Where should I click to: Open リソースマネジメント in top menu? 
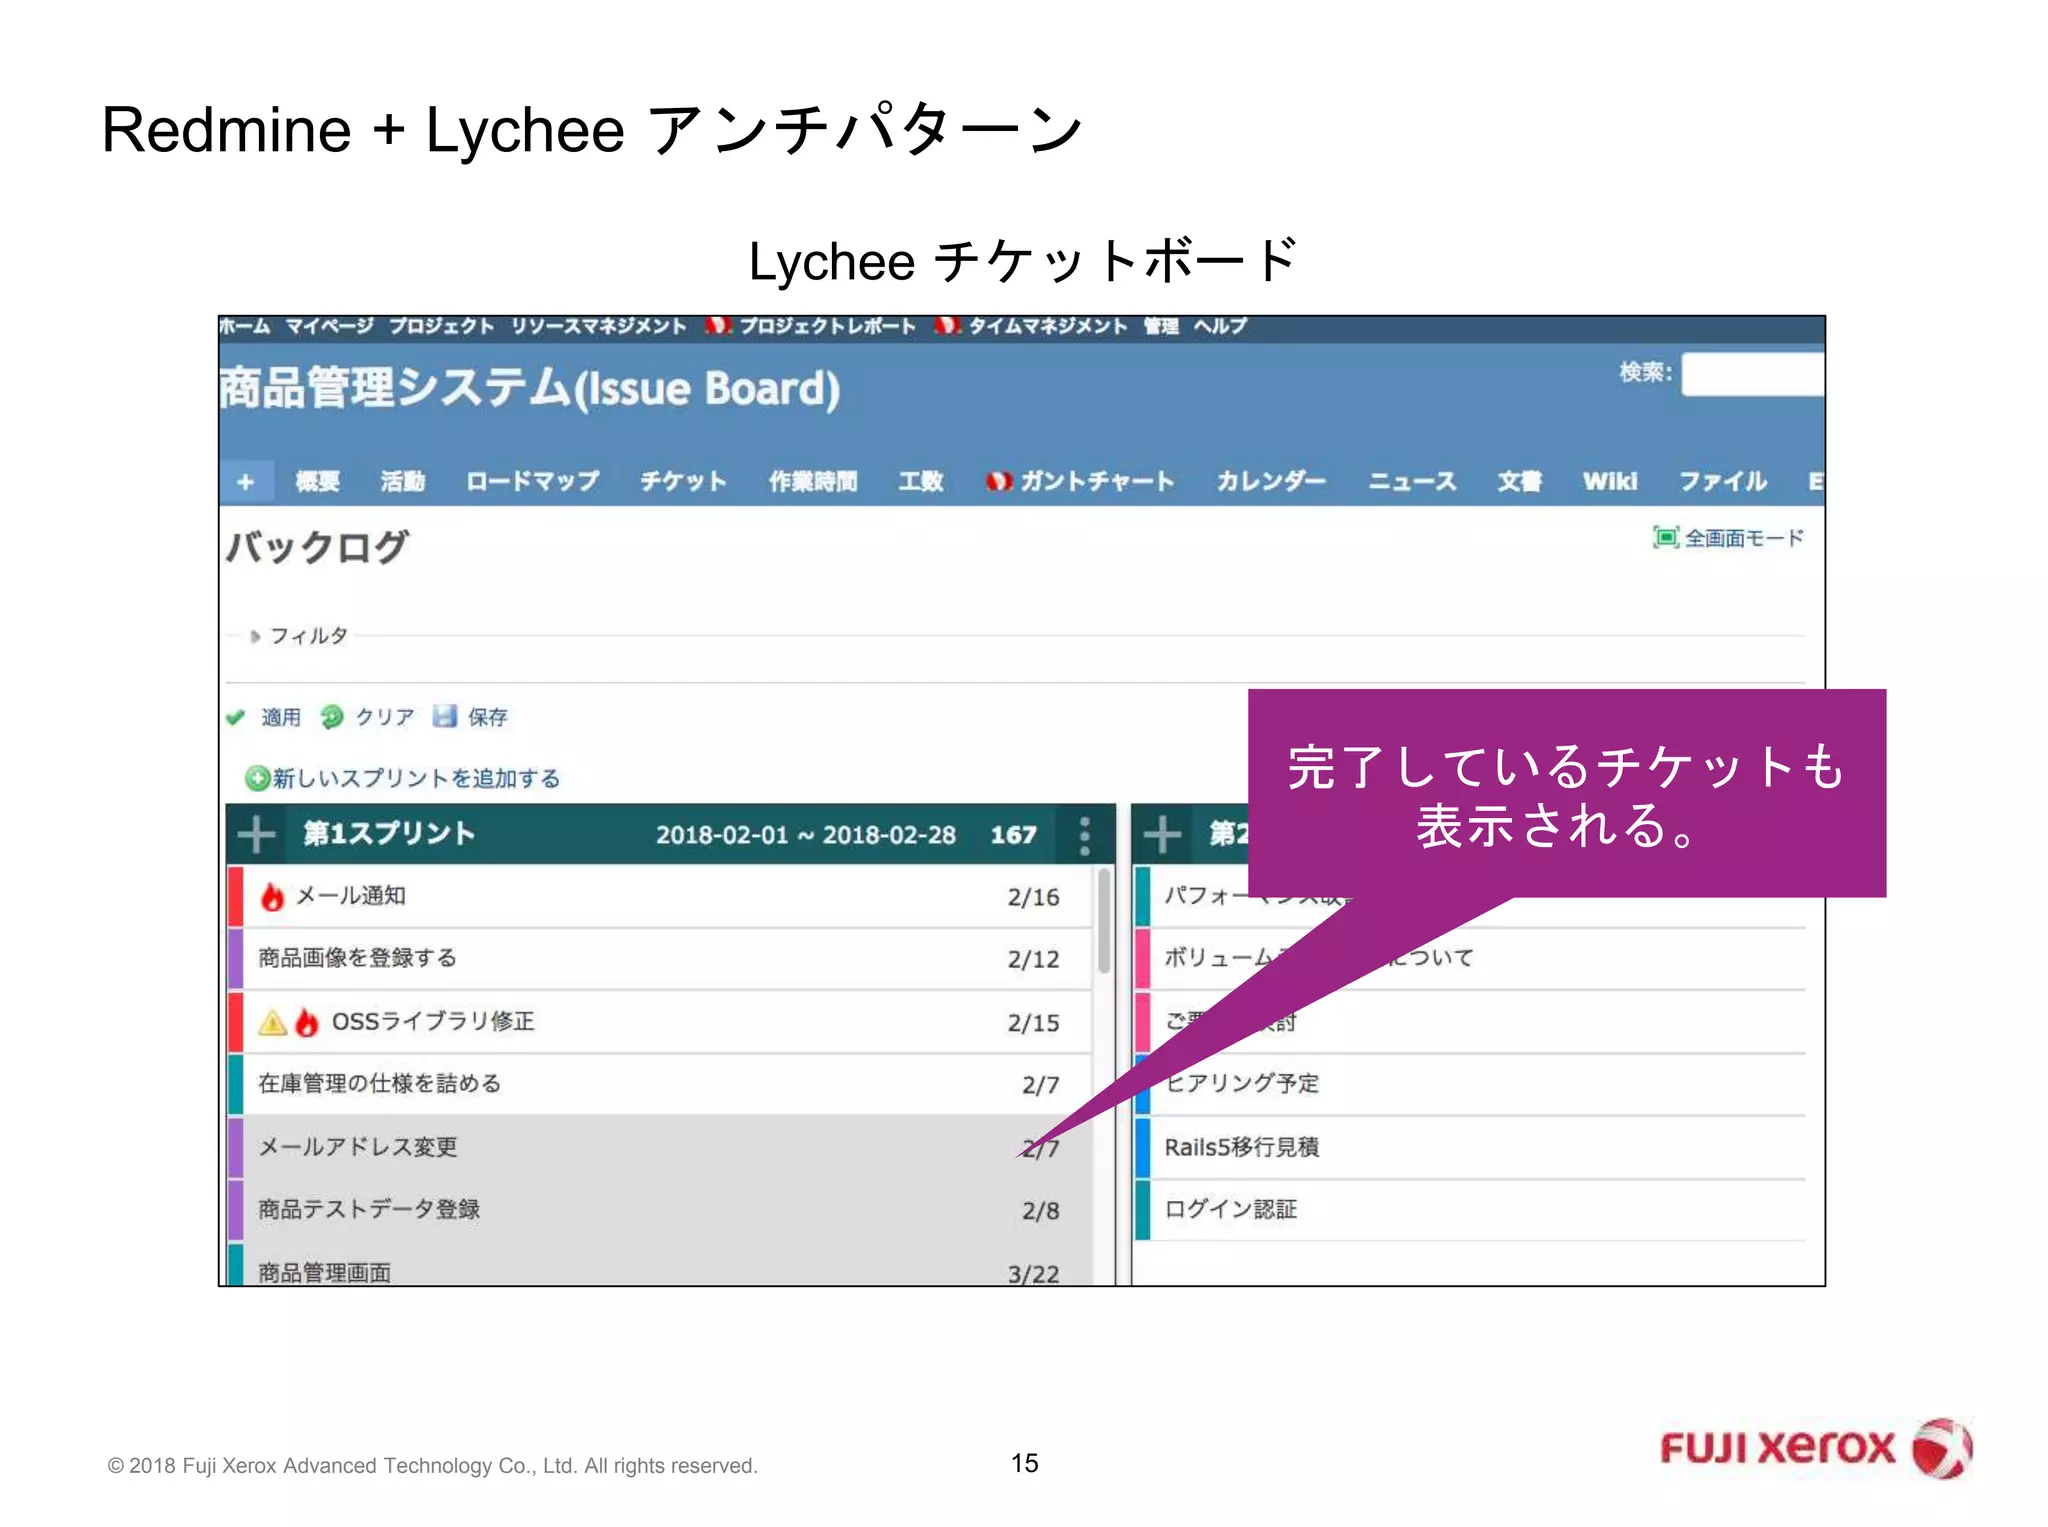(599, 326)
